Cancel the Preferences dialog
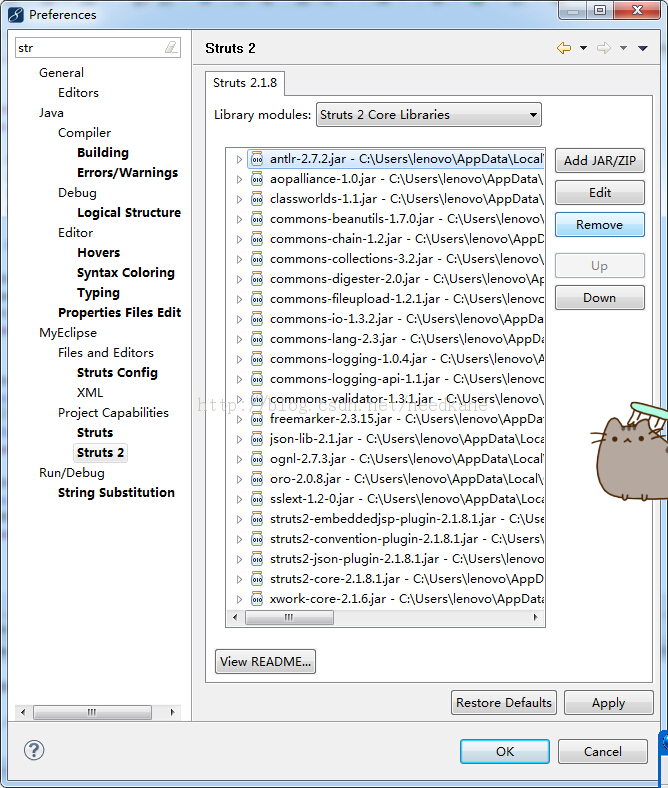The height and width of the screenshot is (788, 668). pos(603,751)
